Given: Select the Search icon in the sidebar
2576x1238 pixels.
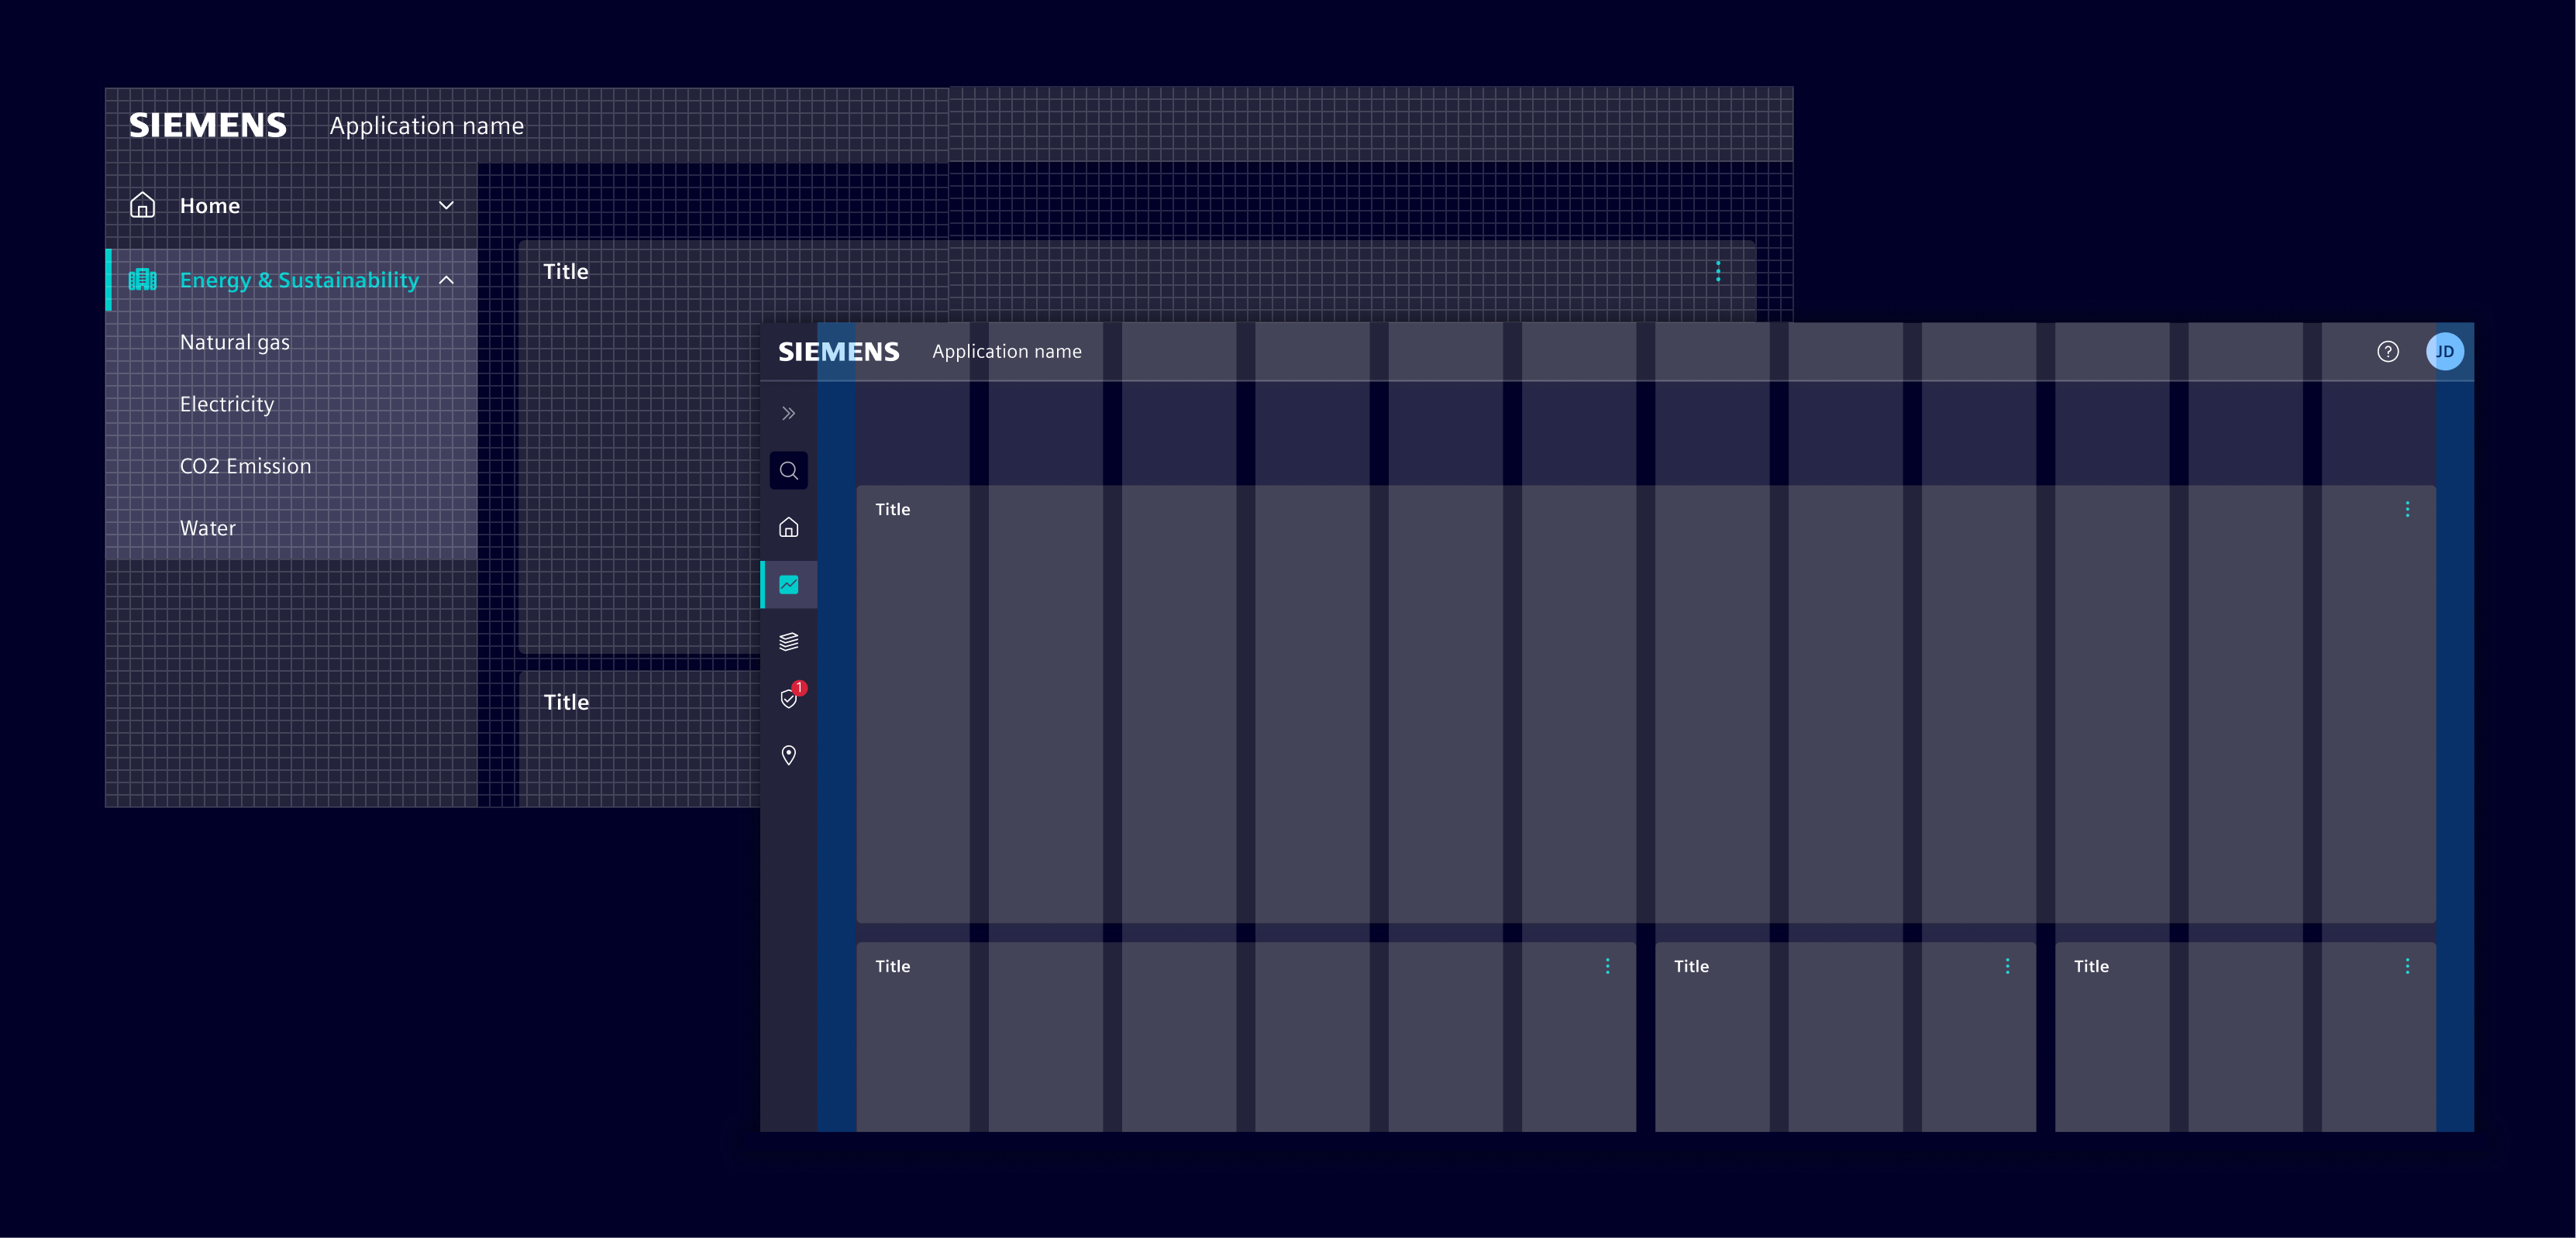Looking at the screenshot, I should pyautogui.click(x=789, y=470).
